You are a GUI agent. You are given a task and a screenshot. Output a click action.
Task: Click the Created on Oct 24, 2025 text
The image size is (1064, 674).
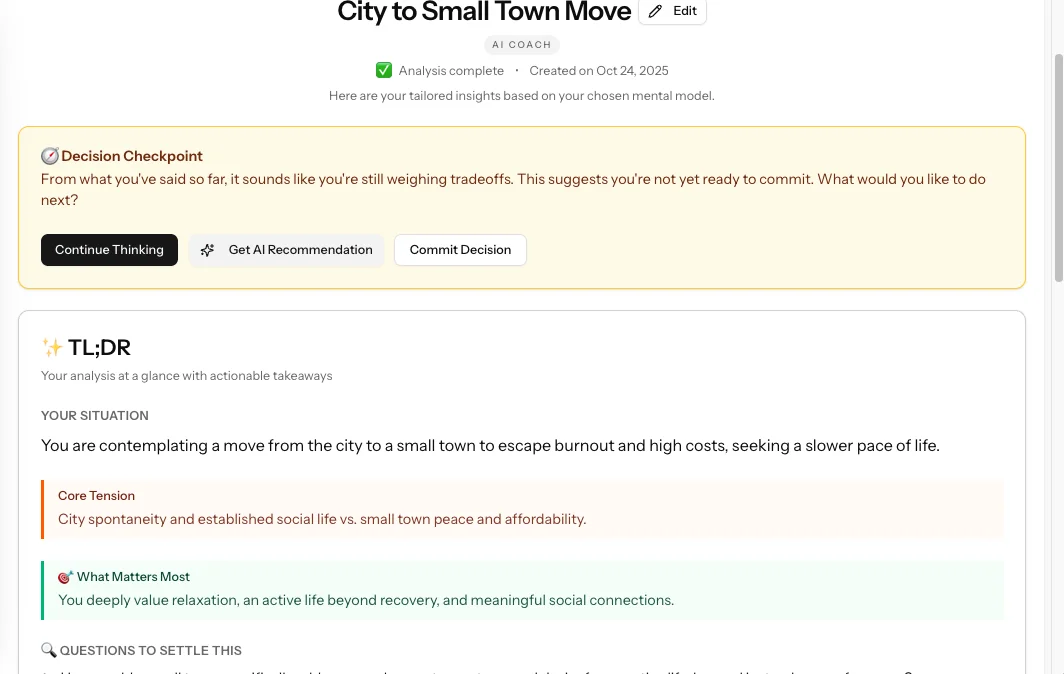[598, 70]
